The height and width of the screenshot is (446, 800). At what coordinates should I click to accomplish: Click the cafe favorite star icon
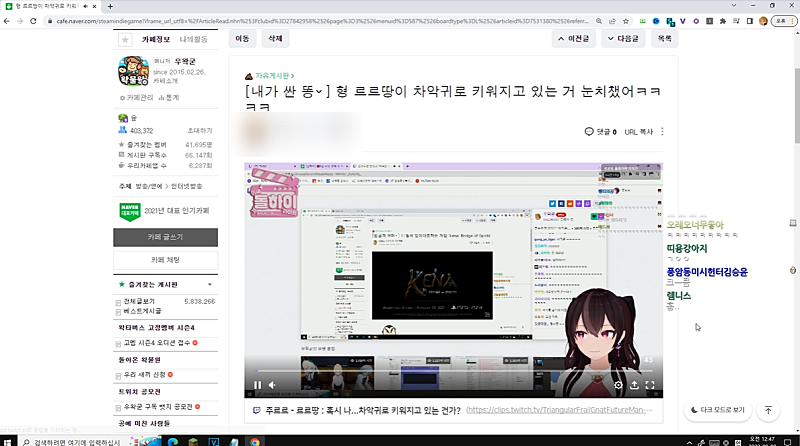click(x=125, y=40)
